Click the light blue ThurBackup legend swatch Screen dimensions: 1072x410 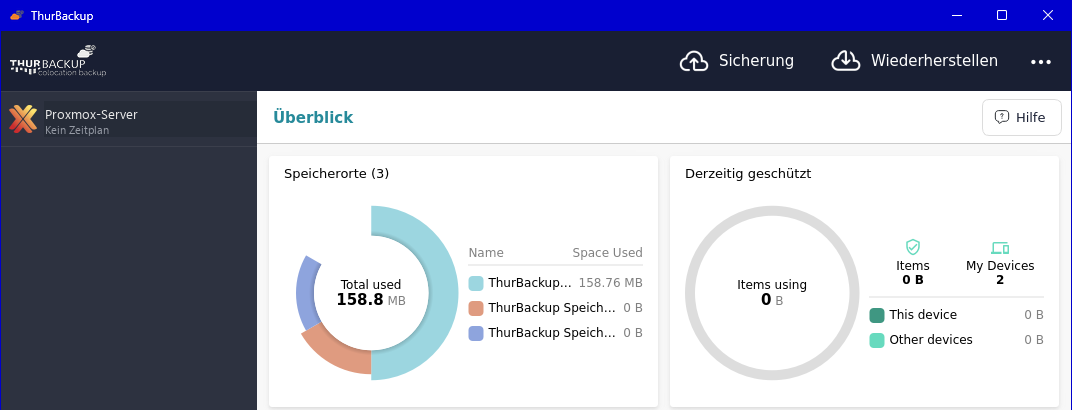[x=476, y=283]
